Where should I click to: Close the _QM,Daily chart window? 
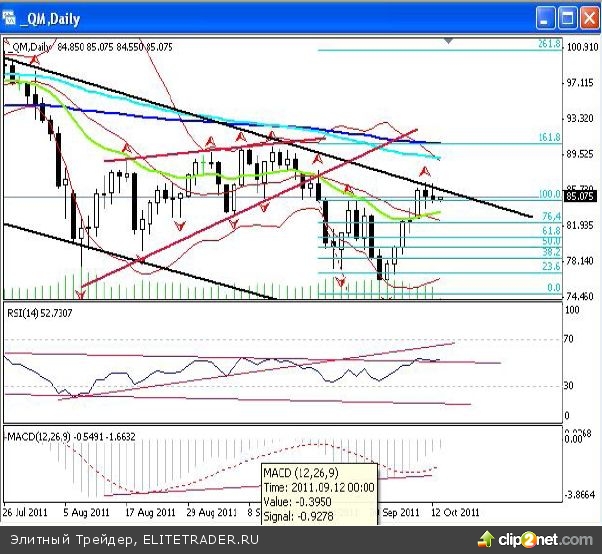pyautogui.click(x=588, y=17)
